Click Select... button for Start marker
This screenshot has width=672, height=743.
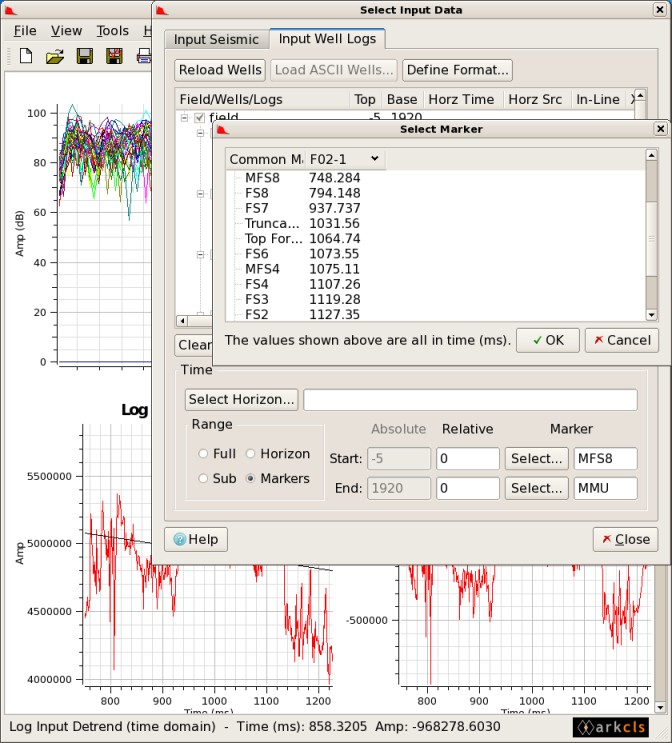tap(536, 458)
